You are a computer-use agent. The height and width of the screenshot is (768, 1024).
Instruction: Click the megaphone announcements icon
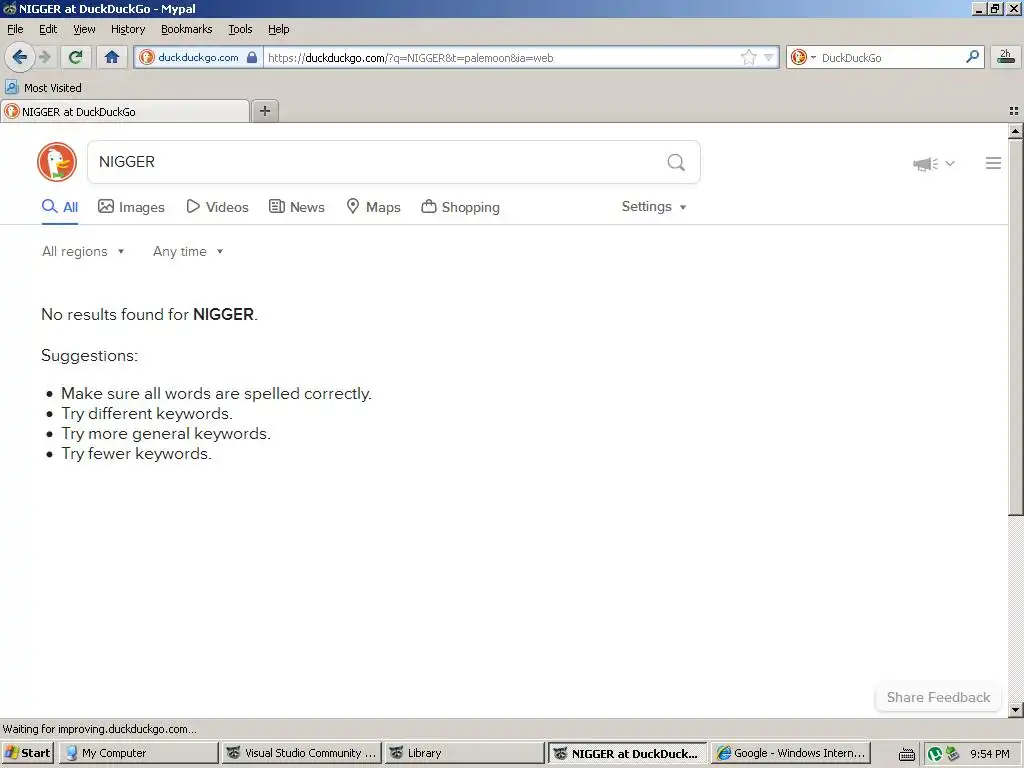925,163
